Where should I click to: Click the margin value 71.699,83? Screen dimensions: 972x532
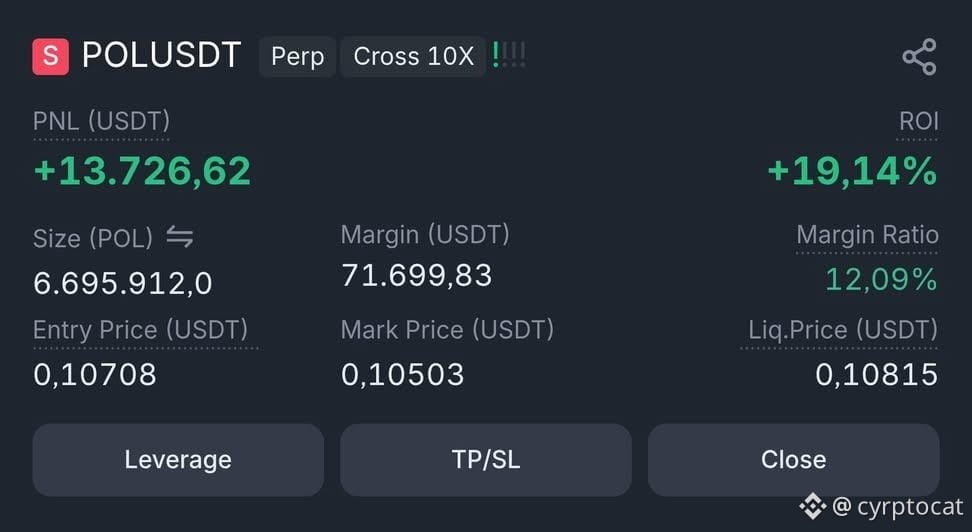pyautogui.click(x=417, y=275)
